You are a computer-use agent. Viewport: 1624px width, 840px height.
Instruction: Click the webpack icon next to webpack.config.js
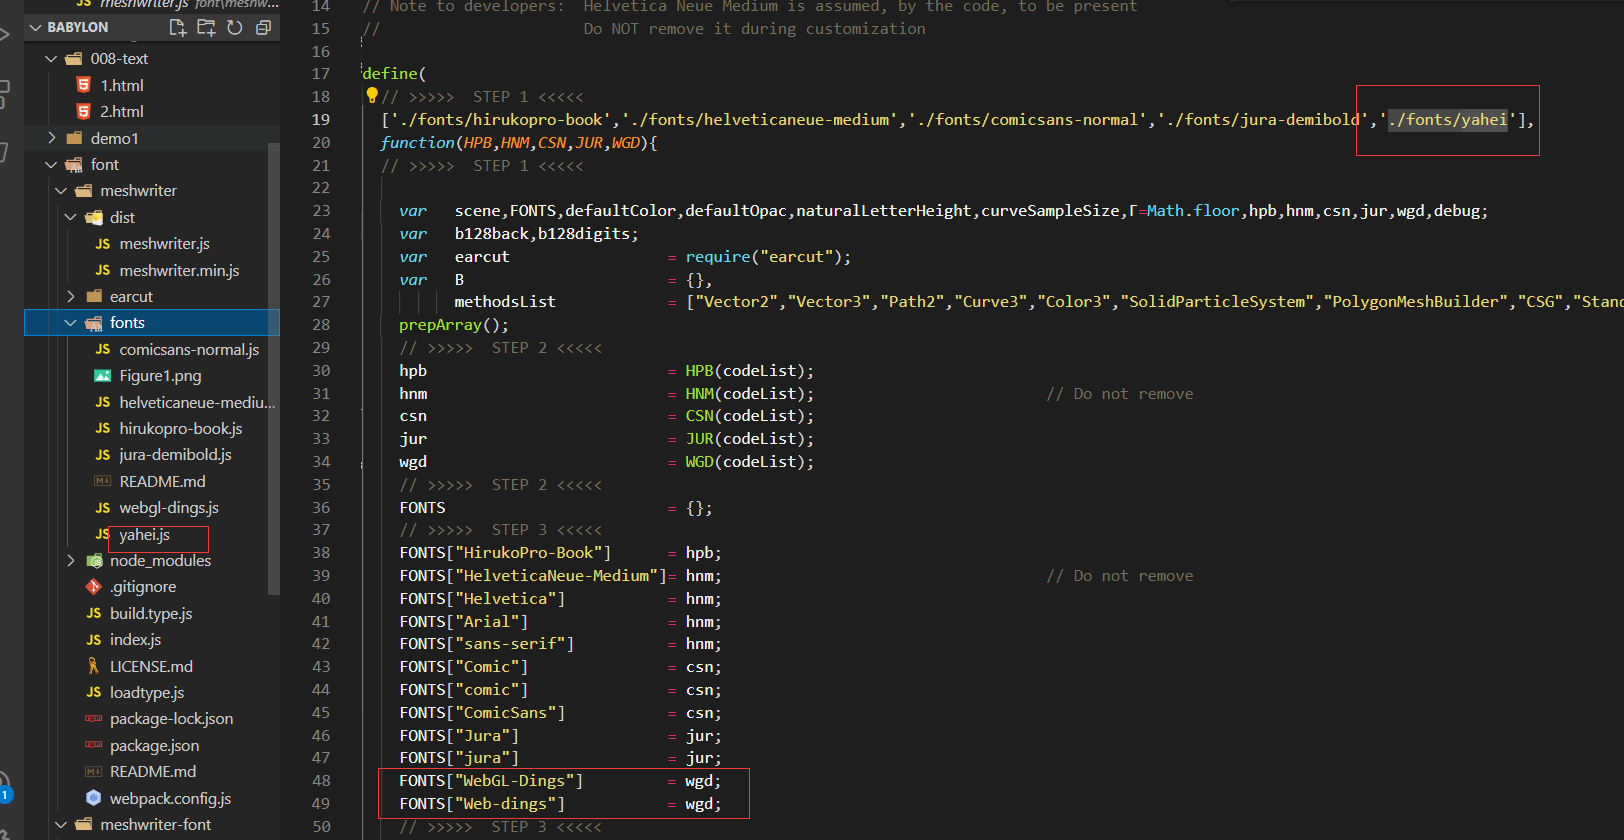point(94,798)
